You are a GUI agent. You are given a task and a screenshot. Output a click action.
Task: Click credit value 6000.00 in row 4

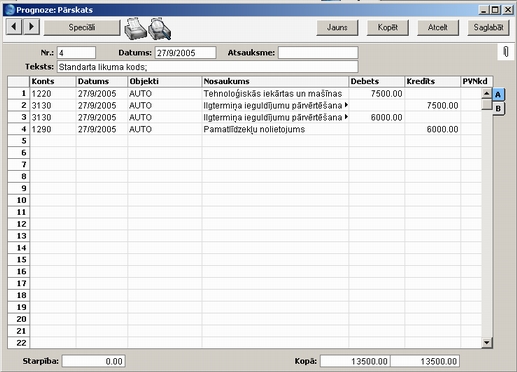[x=432, y=129]
